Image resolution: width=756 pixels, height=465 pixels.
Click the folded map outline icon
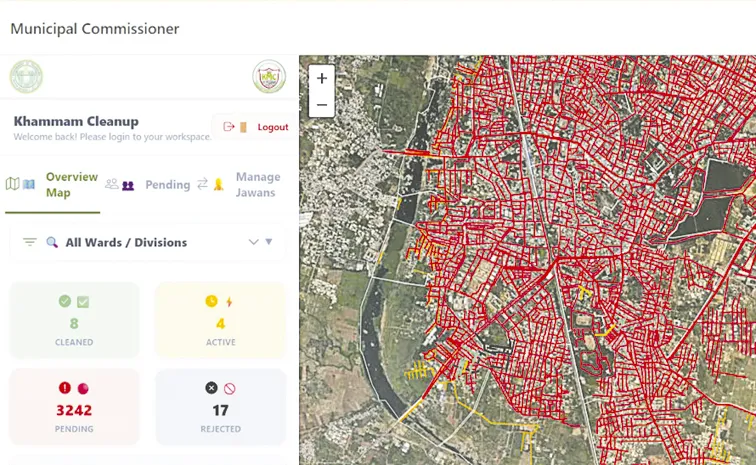coord(13,184)
